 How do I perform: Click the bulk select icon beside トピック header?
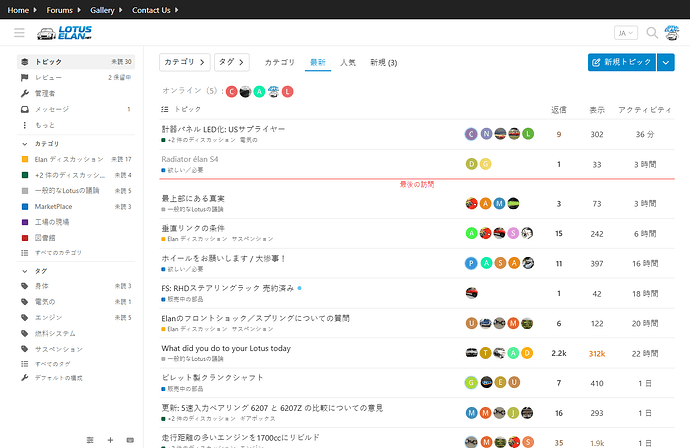click(x=165, y=109)
